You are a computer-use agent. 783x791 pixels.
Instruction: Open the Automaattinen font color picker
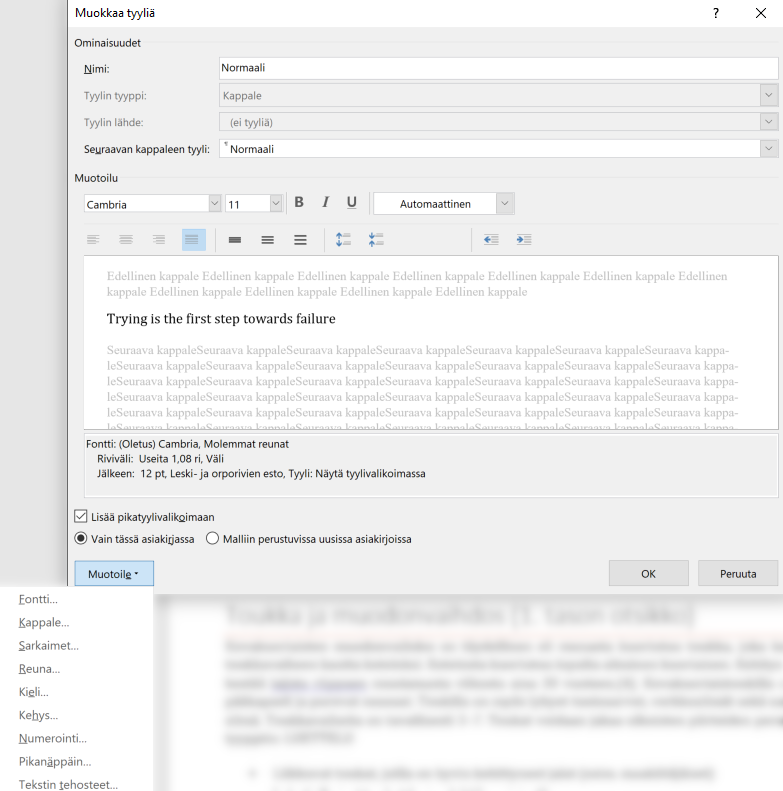[505, 204]
